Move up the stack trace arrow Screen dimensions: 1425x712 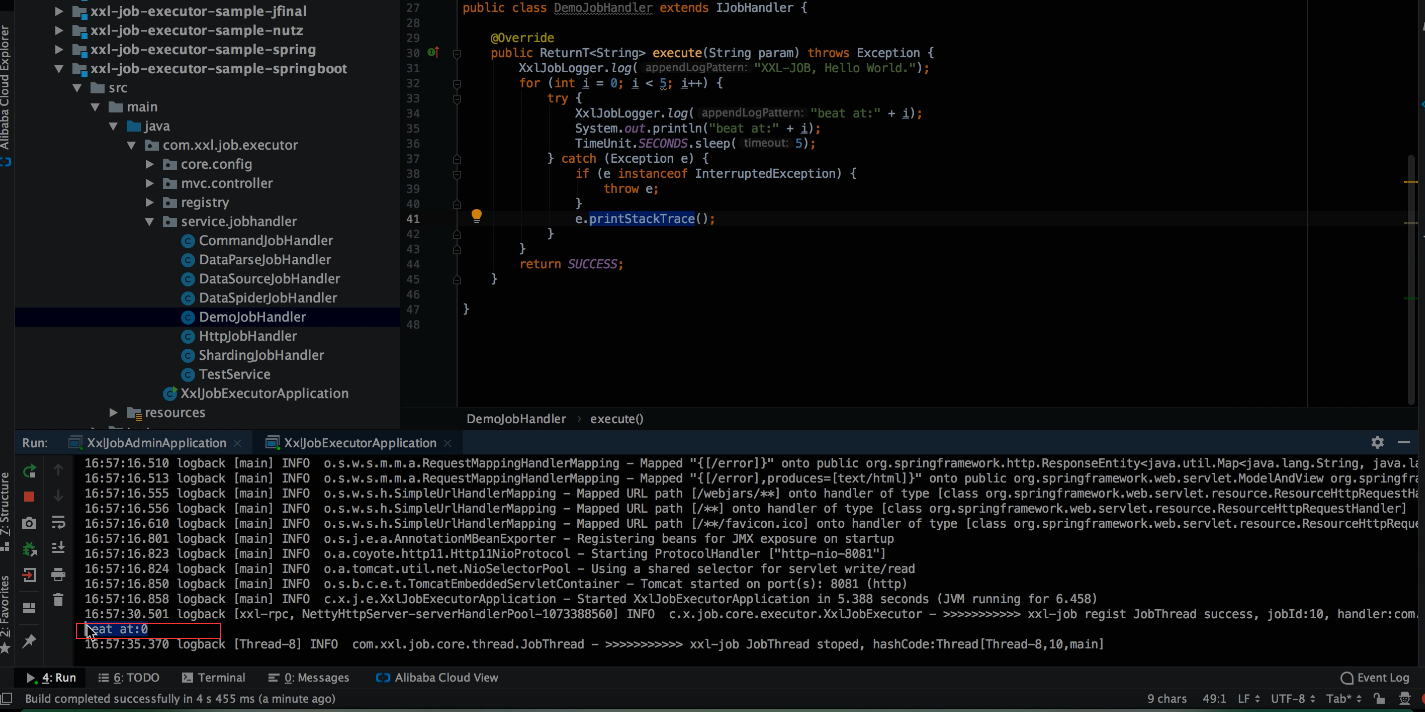58,471
